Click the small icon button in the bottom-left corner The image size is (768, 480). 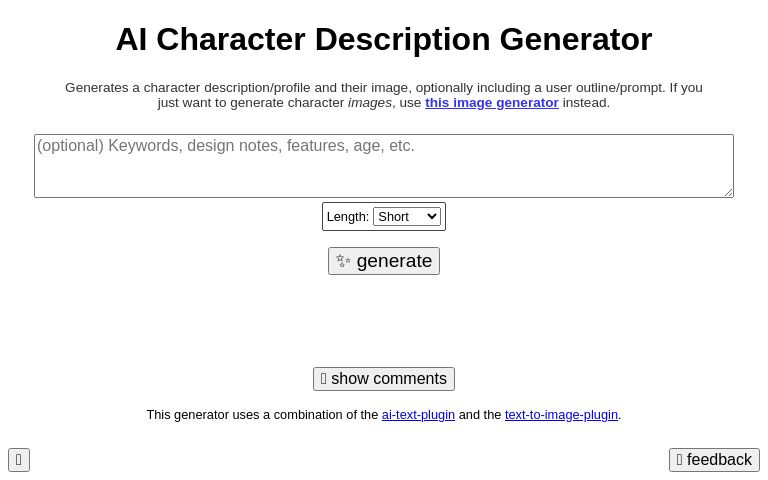point(19,460)
